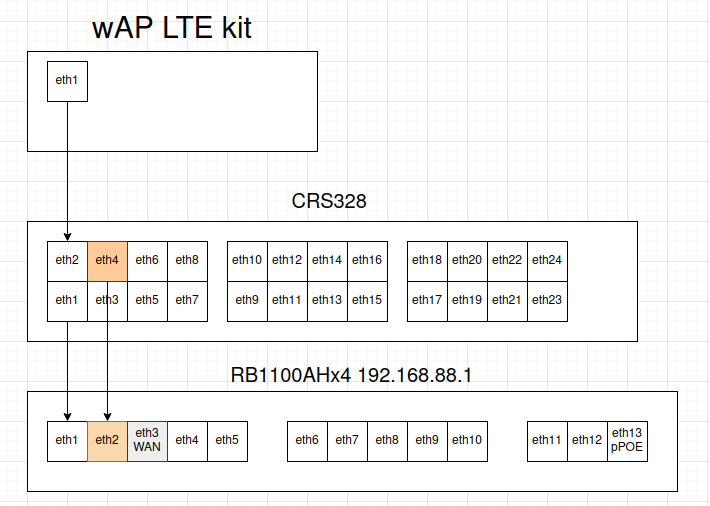Select the orange eth4 port on CRS328
Image resolution: width=710 pixels, height=506 pixels.
(107, 261)
